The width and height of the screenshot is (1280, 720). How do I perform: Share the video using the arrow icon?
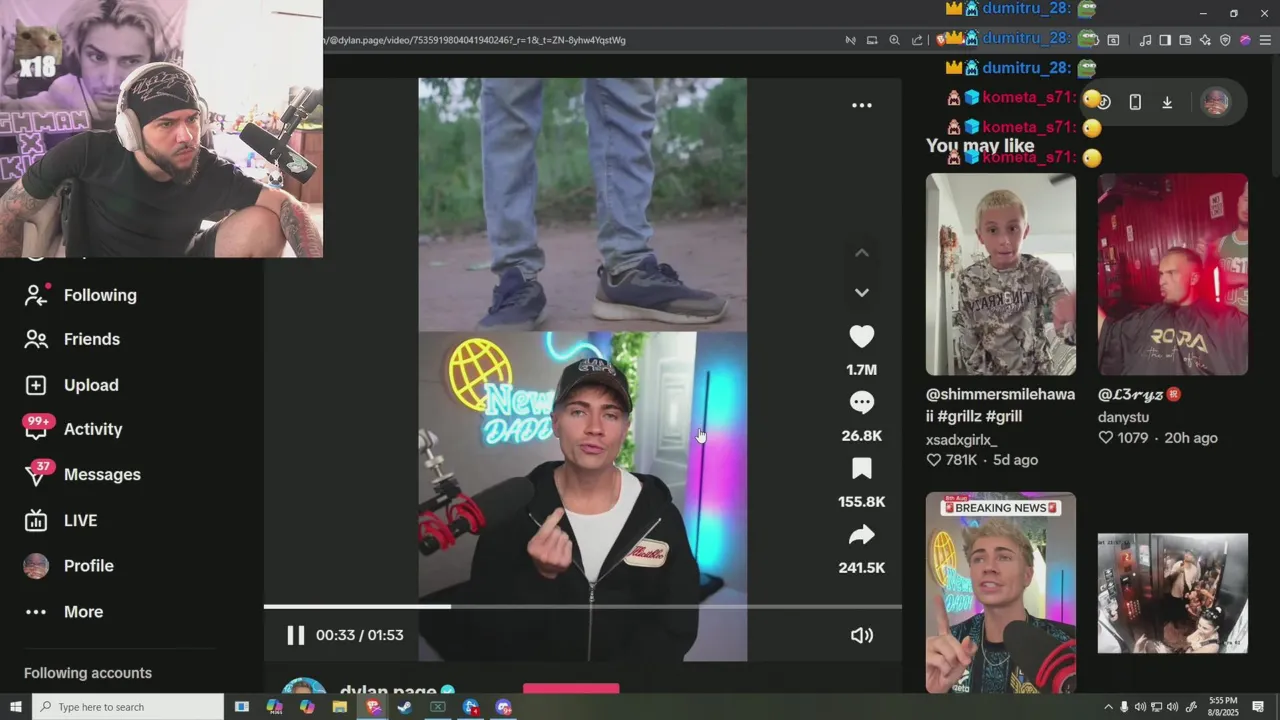[x=861, y=535]
